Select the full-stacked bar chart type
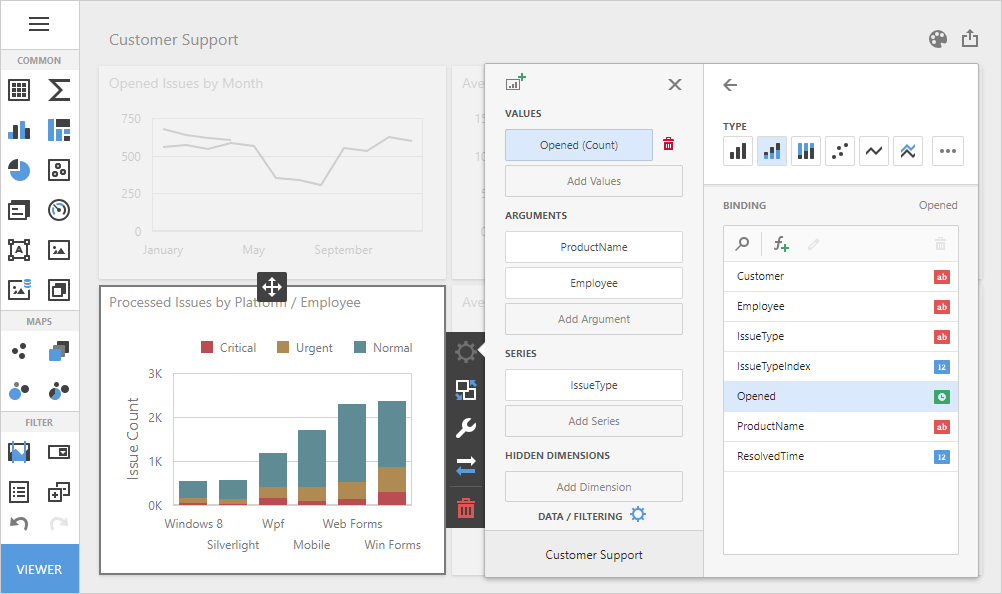 pyautogui.click(x=806, y=150)
